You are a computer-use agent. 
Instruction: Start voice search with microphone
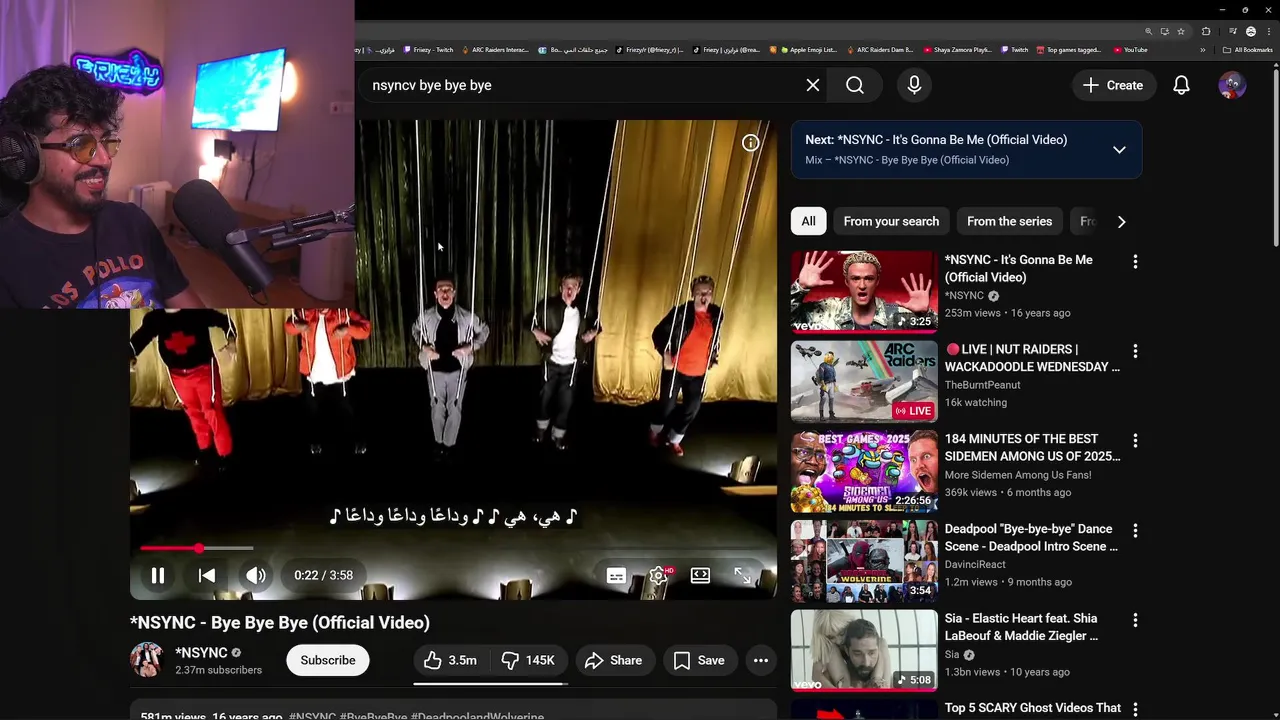click(x=914, y=85)
